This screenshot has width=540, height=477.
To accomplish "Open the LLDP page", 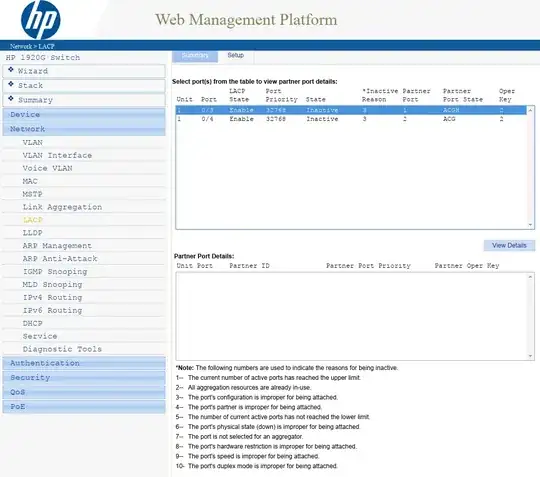I will pyautogui.click(x=32, y=233).
